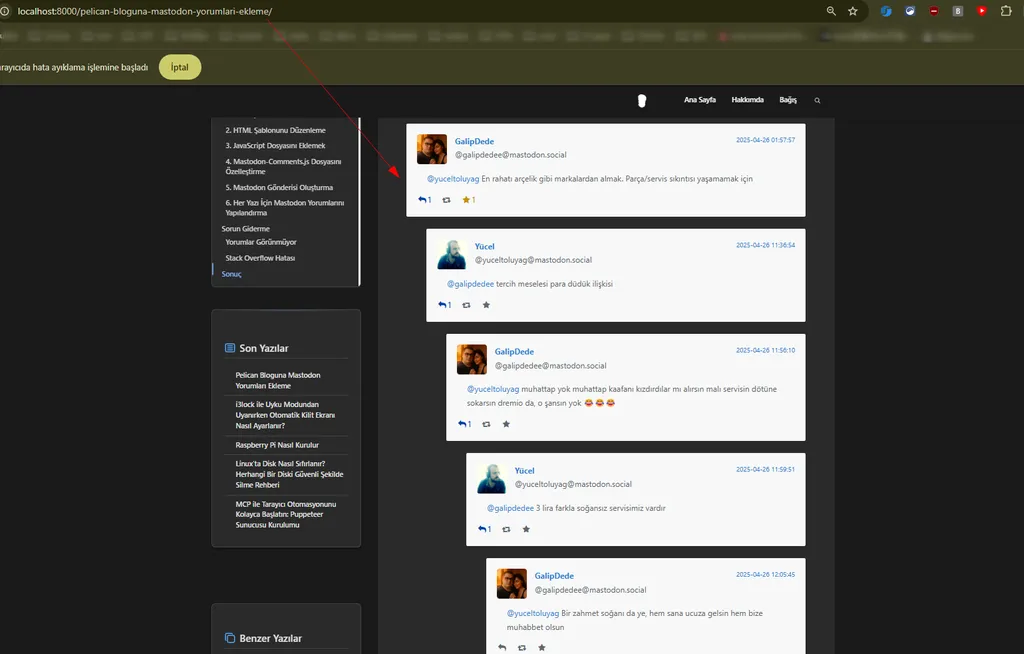The width and height of the screenshot is (1024, 654).
Task: Open the Bağış menu link
Action: (x=788, y=100)
